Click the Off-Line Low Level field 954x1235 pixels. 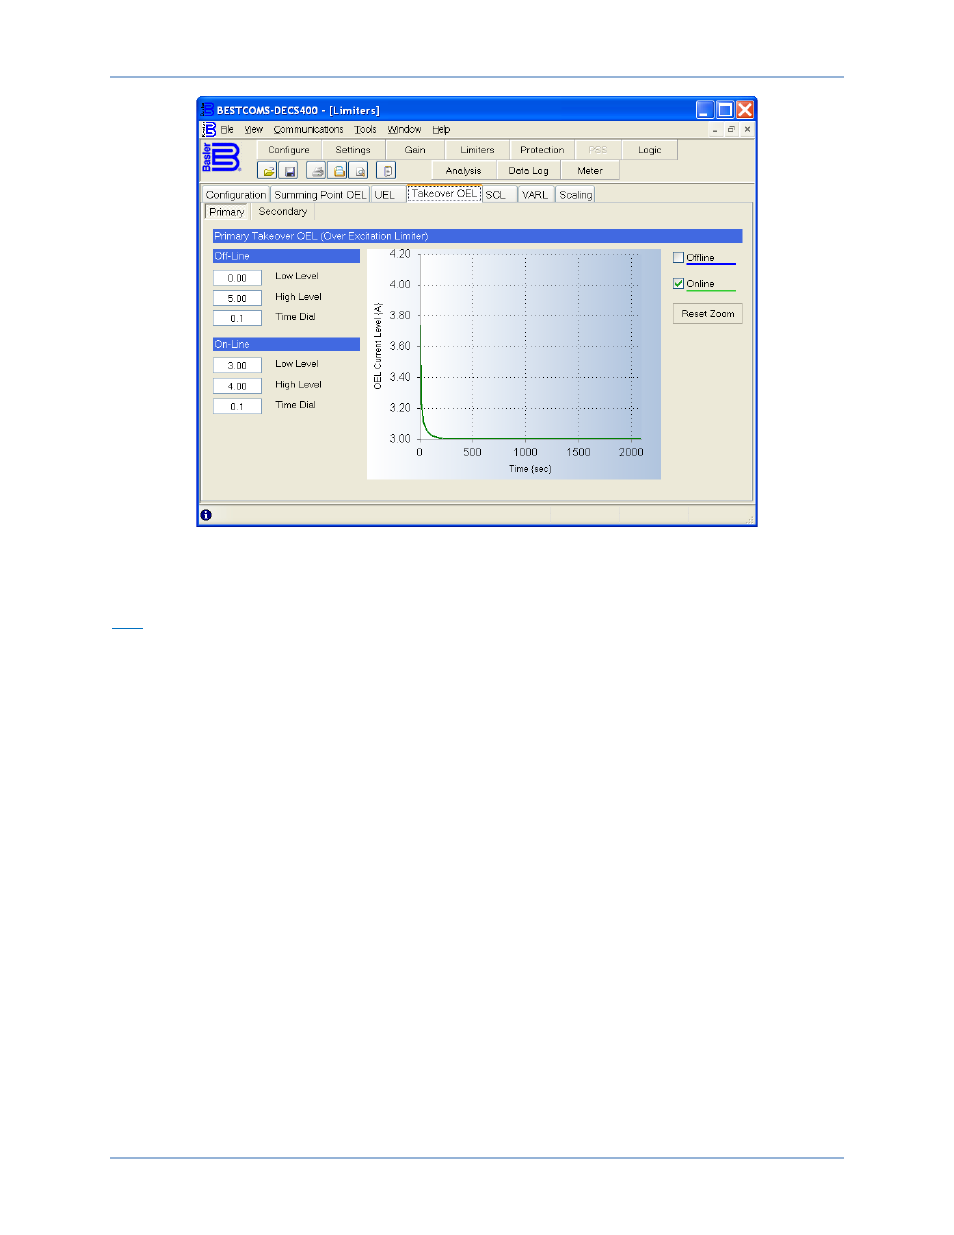coord(237,278)
